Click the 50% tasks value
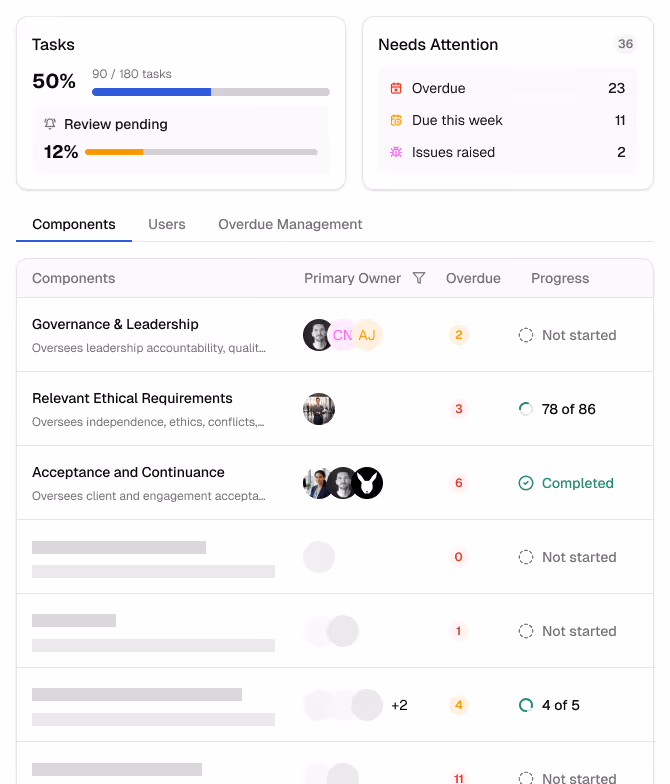Screen dimensions: 670x784 coord(54,81)
